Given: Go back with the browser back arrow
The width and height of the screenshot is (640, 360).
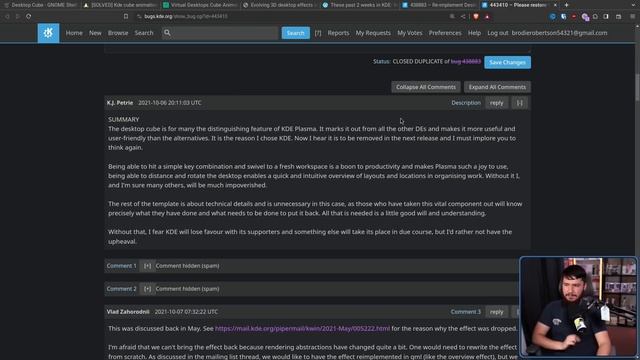Looking at the screenshot, I should (x=7, y=16).
